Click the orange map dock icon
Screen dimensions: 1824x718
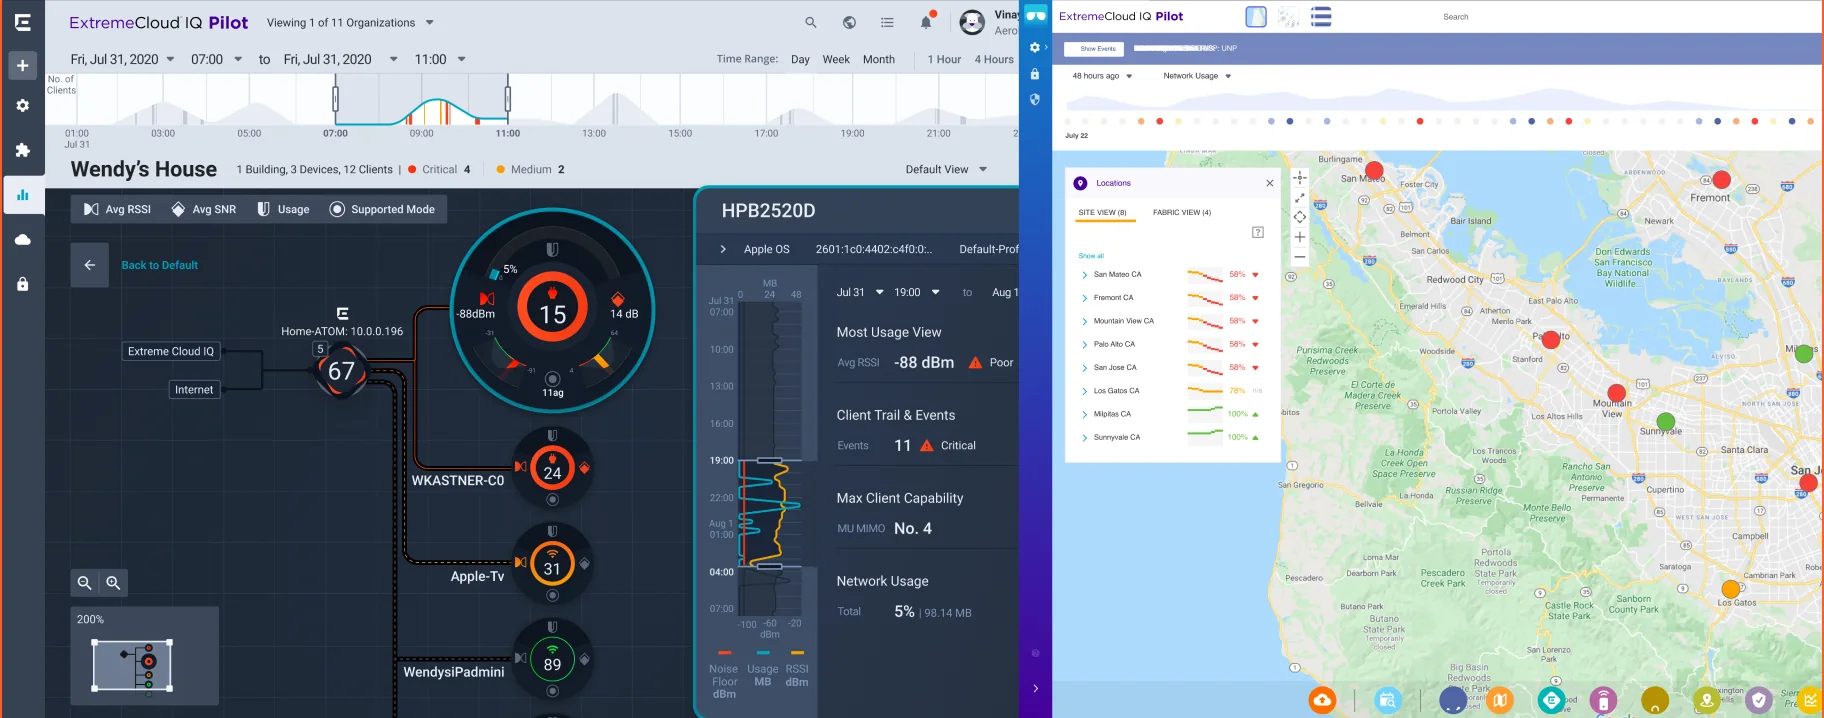(1499, 700)
